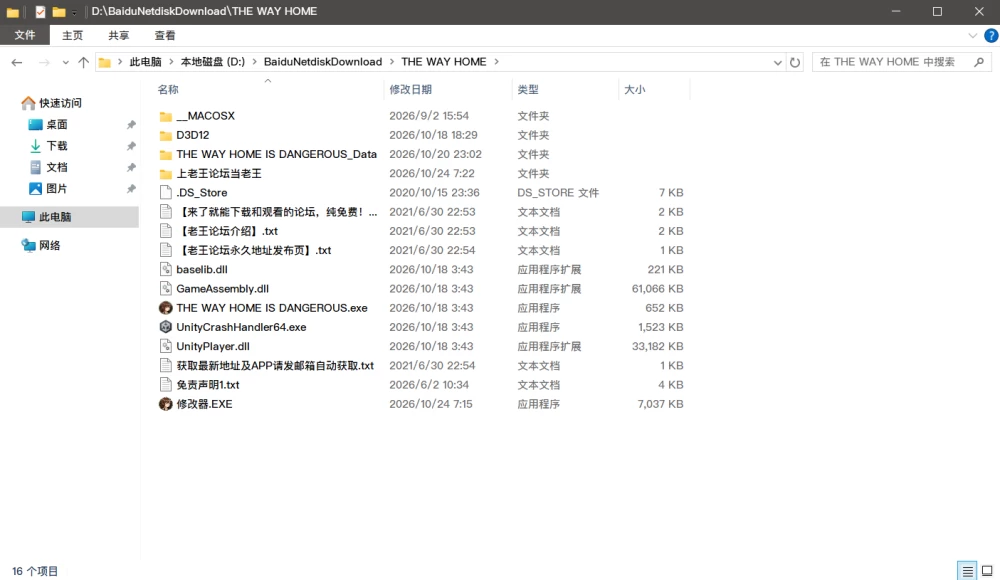
Task: Expand the chevron after THE WAY HOME breadcrumb
Action: tap(496, 62)
